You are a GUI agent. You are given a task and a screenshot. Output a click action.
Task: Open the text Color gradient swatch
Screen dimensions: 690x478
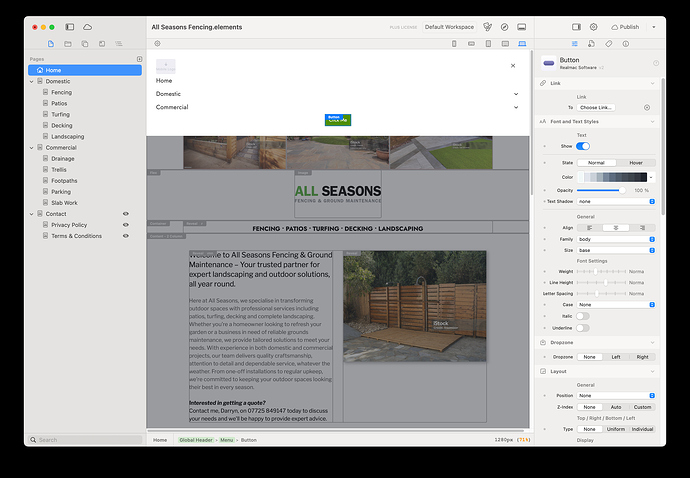pos(613,177)
